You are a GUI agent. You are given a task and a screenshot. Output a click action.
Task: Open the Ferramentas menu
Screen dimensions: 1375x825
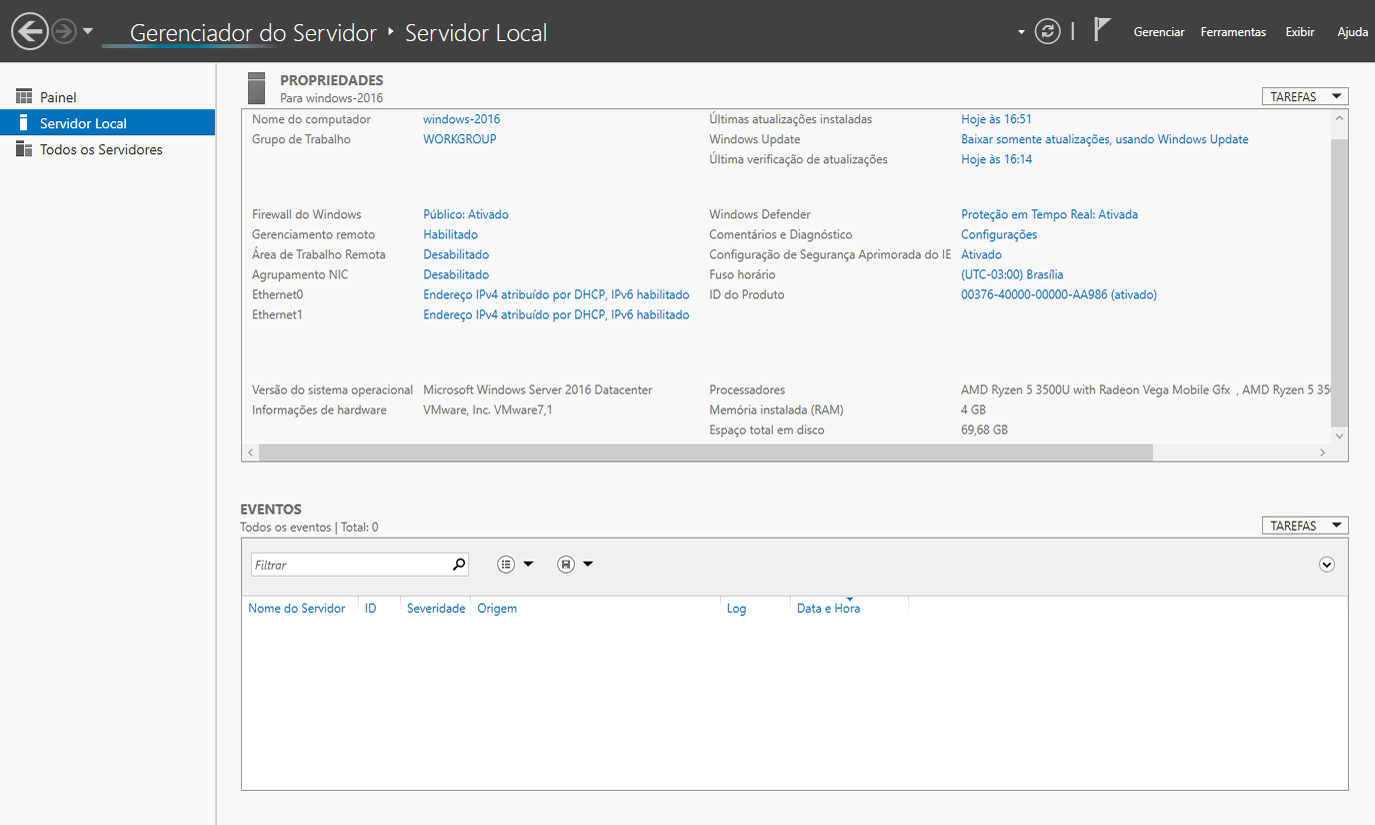(x=1233, y=32)
